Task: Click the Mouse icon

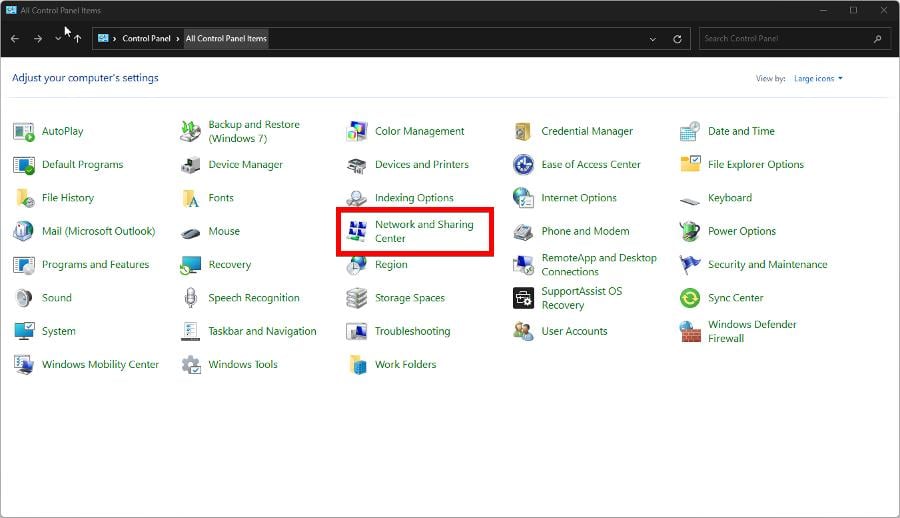Action: (x=190, y=233)
